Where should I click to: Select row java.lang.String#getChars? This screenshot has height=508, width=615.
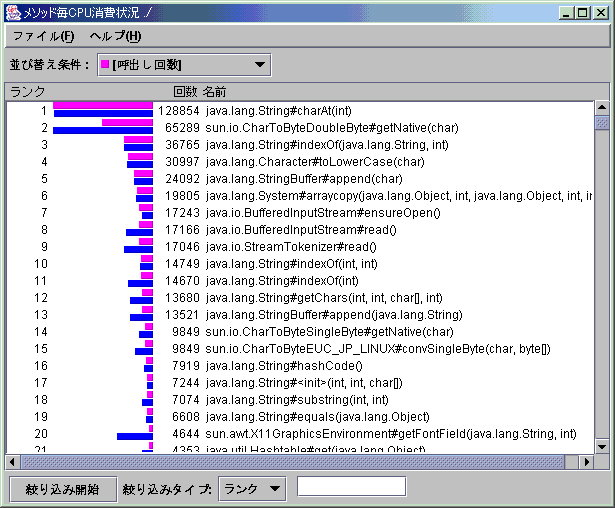[300, 297]
